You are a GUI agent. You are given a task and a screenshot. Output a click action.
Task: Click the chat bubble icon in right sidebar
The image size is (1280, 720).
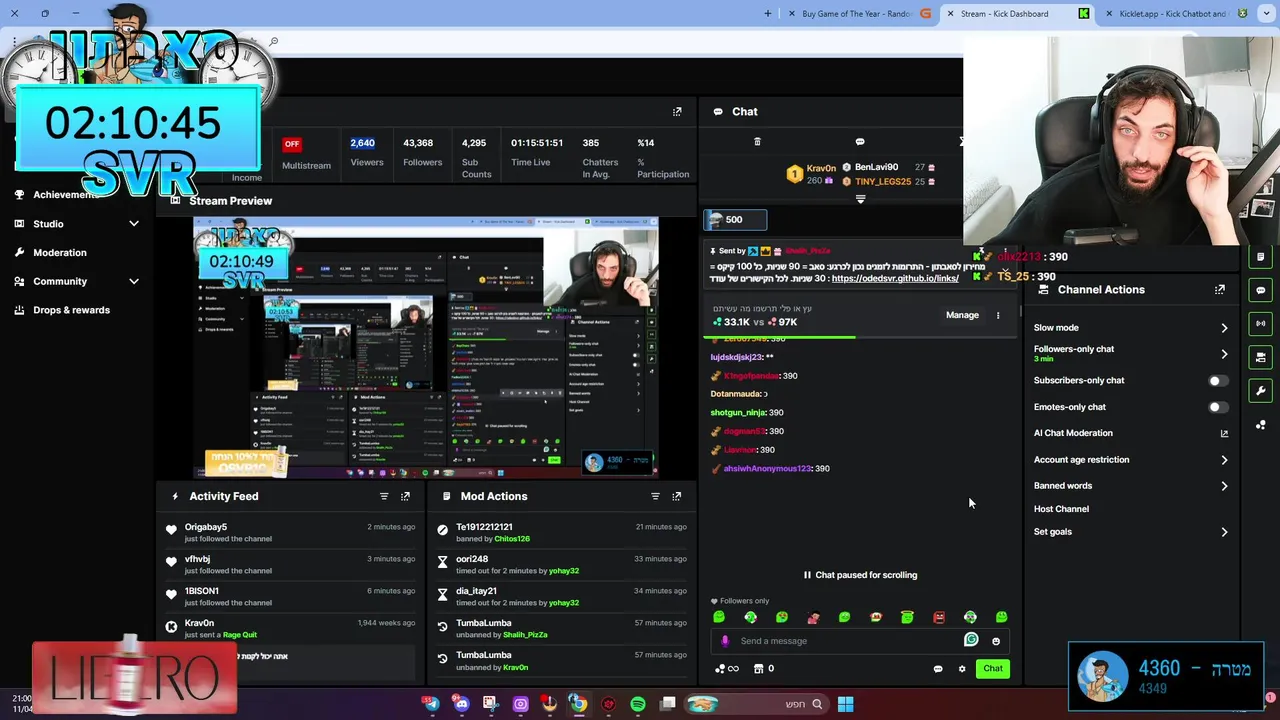[1261, 290]
